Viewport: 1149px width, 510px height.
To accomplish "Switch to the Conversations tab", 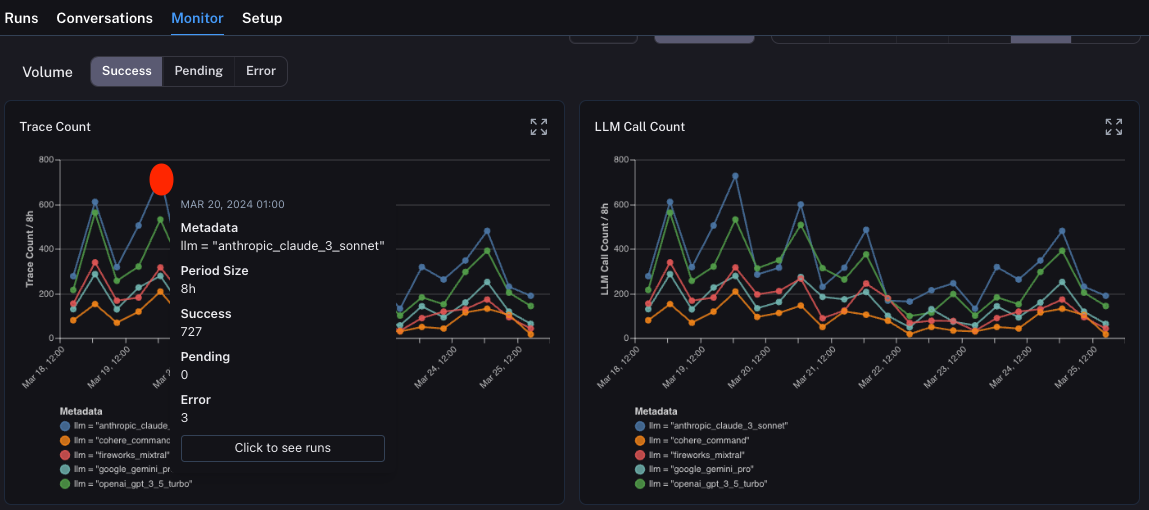I will [104, 18].
